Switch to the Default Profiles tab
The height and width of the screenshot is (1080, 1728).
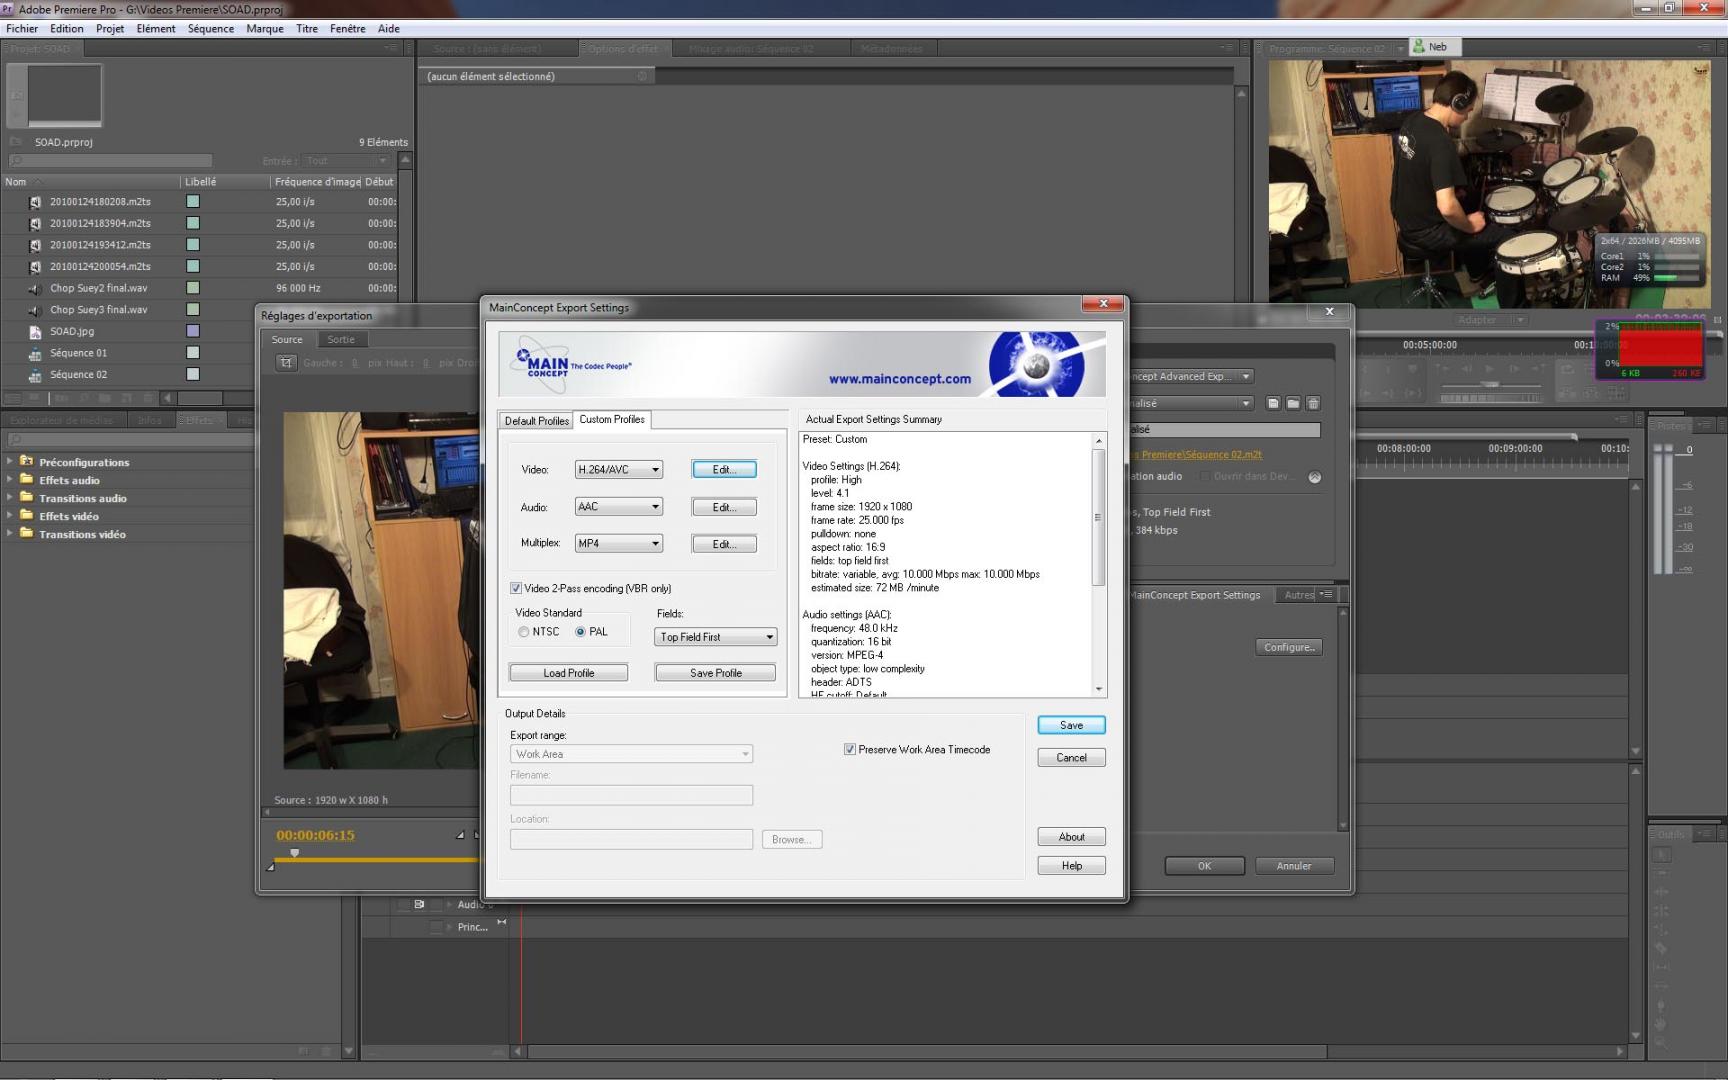pyautogui.click(x=537, y=421)
